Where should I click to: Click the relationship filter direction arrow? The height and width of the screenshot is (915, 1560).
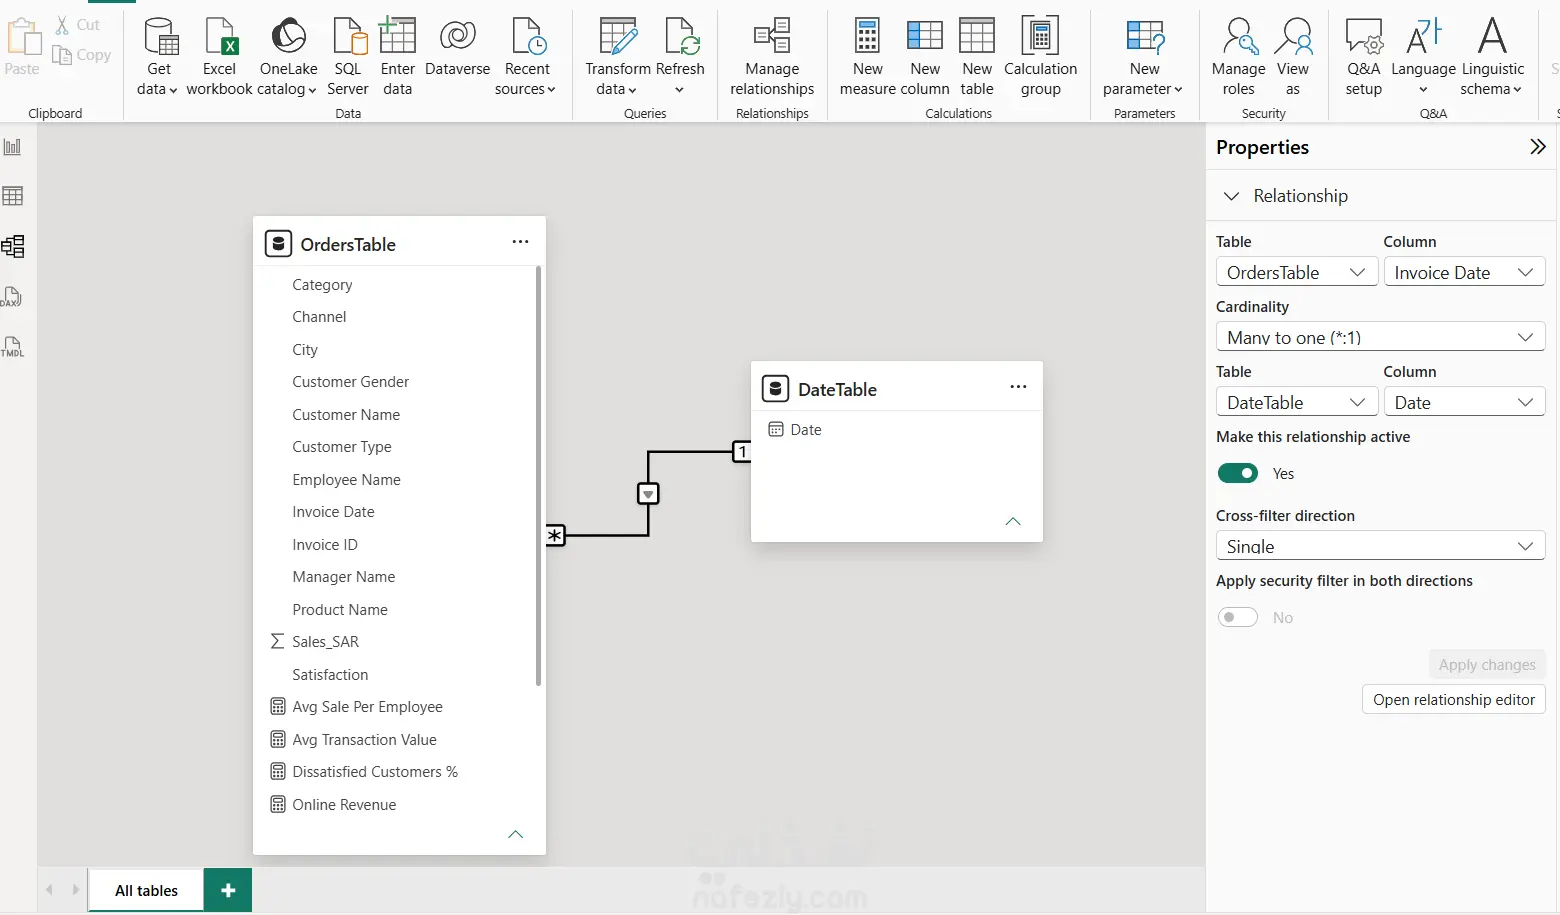point(648,494)
